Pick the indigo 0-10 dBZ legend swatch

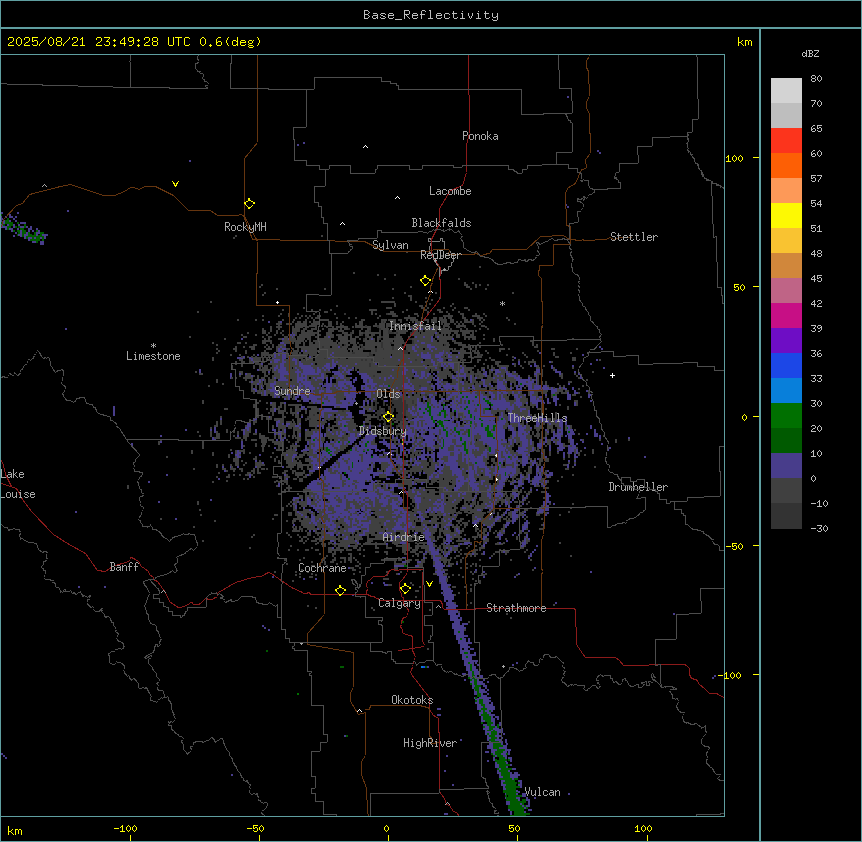pyautogui.click(x=786, y=466)
